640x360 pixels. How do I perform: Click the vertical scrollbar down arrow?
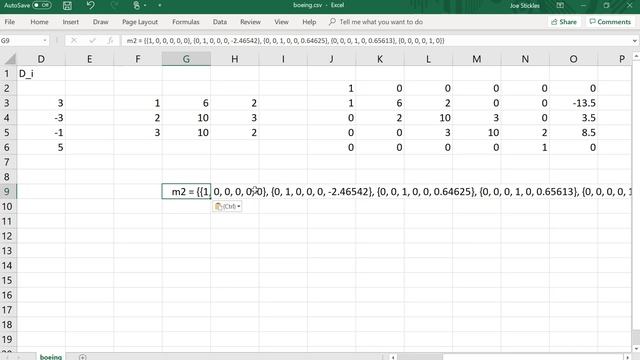pos(636,348)
